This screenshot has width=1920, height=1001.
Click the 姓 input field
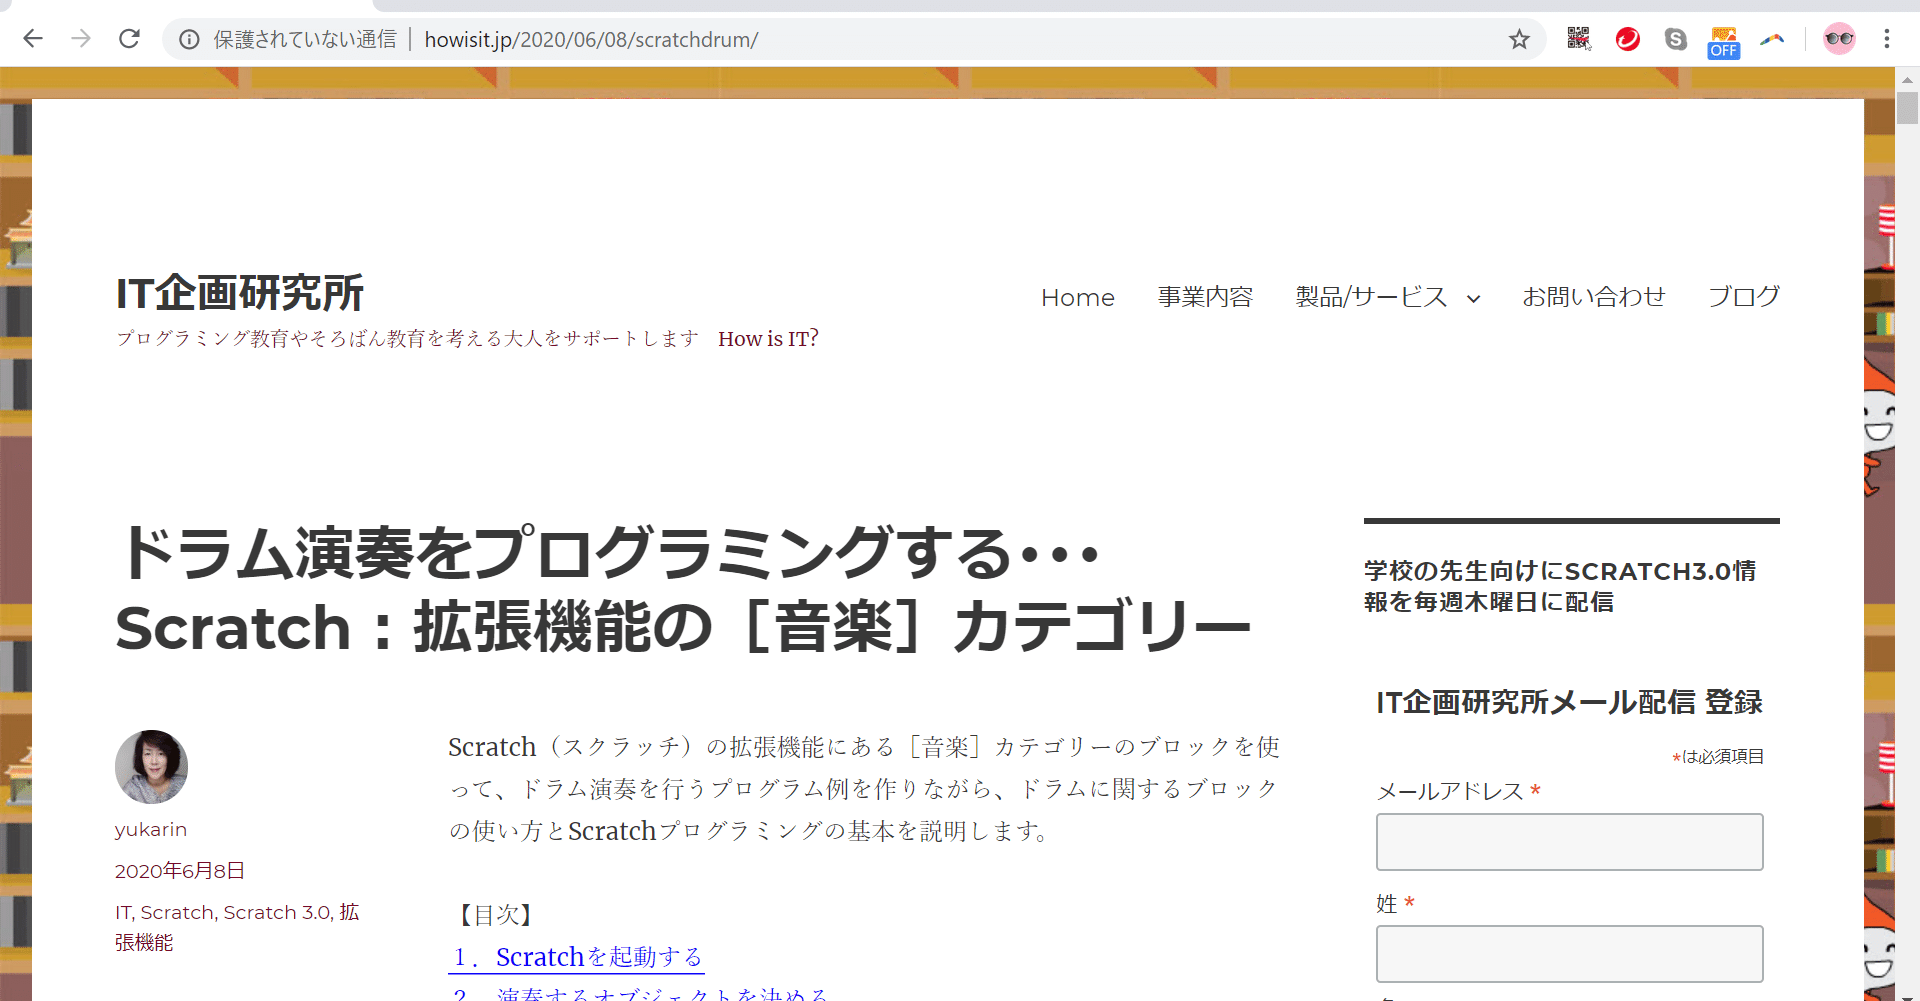click(1569, 954)
